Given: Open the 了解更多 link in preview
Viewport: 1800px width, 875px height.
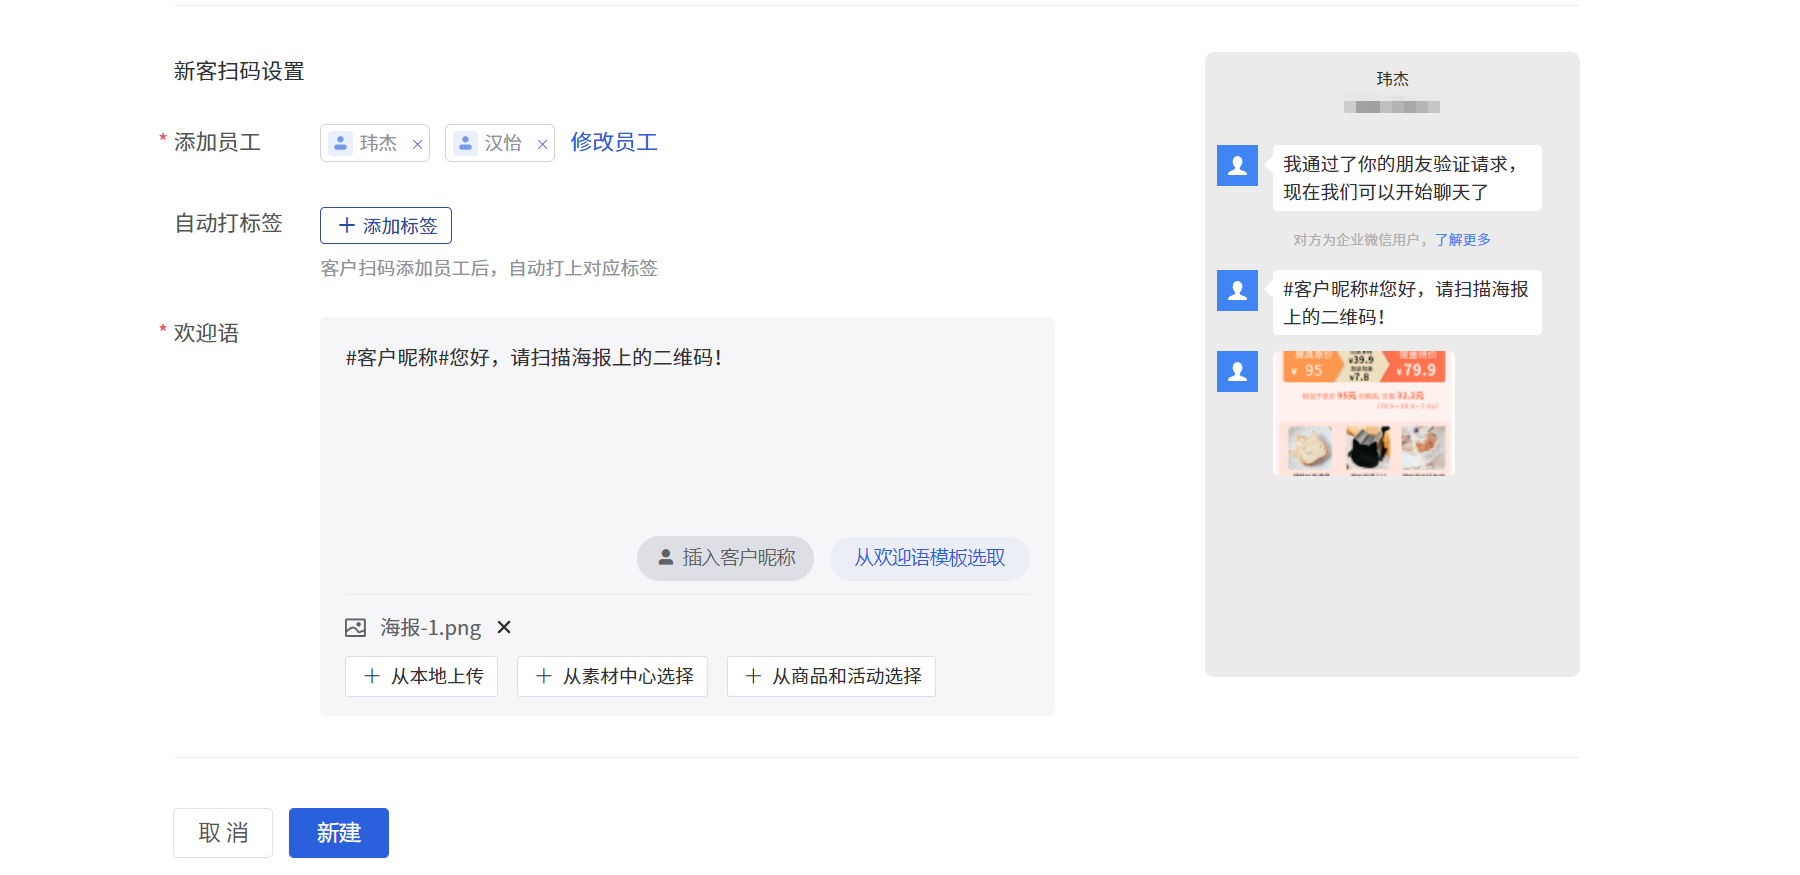Looking at the screenshot, I should (x=1463, y=240).
